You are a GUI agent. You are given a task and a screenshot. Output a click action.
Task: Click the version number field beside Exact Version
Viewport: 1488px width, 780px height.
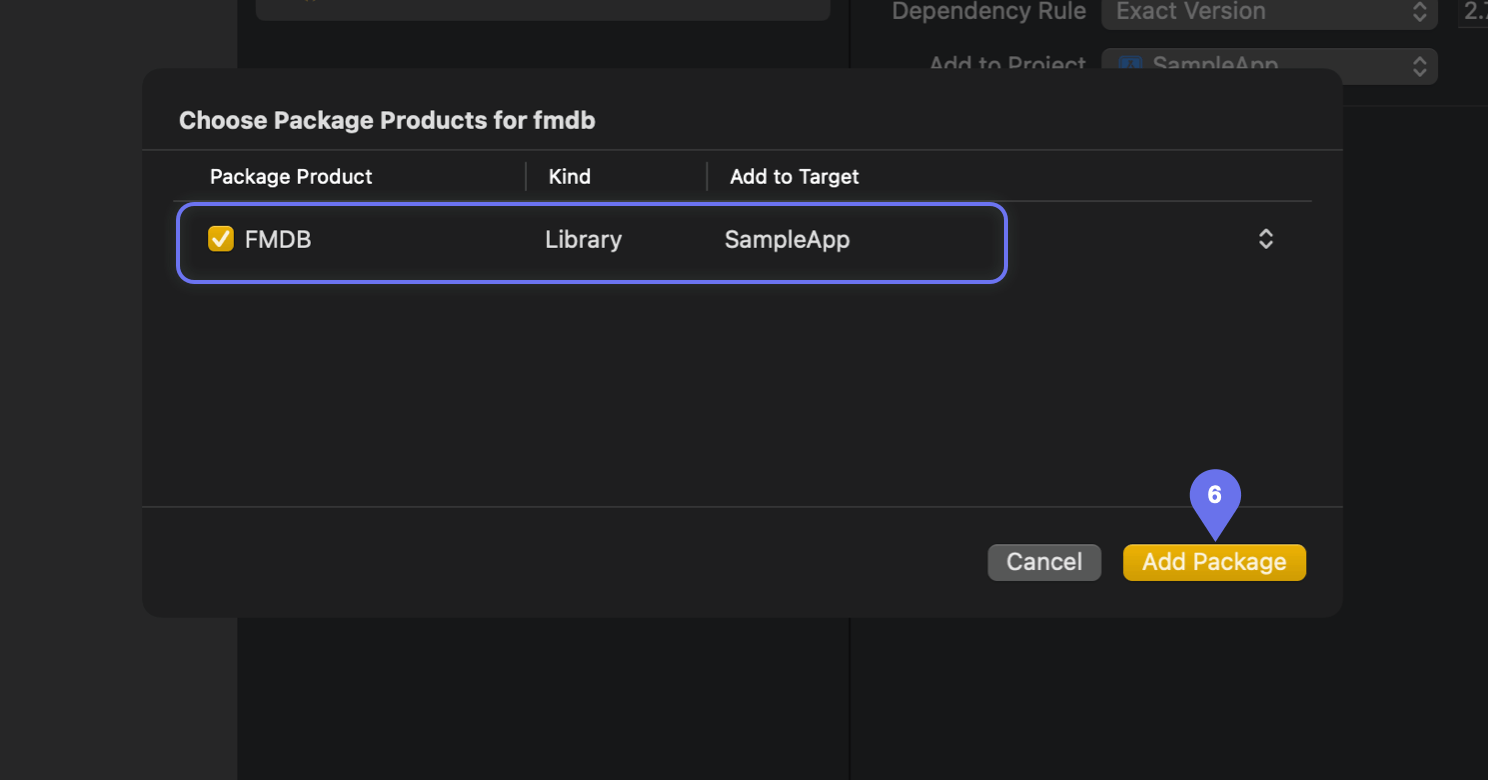1474,12
